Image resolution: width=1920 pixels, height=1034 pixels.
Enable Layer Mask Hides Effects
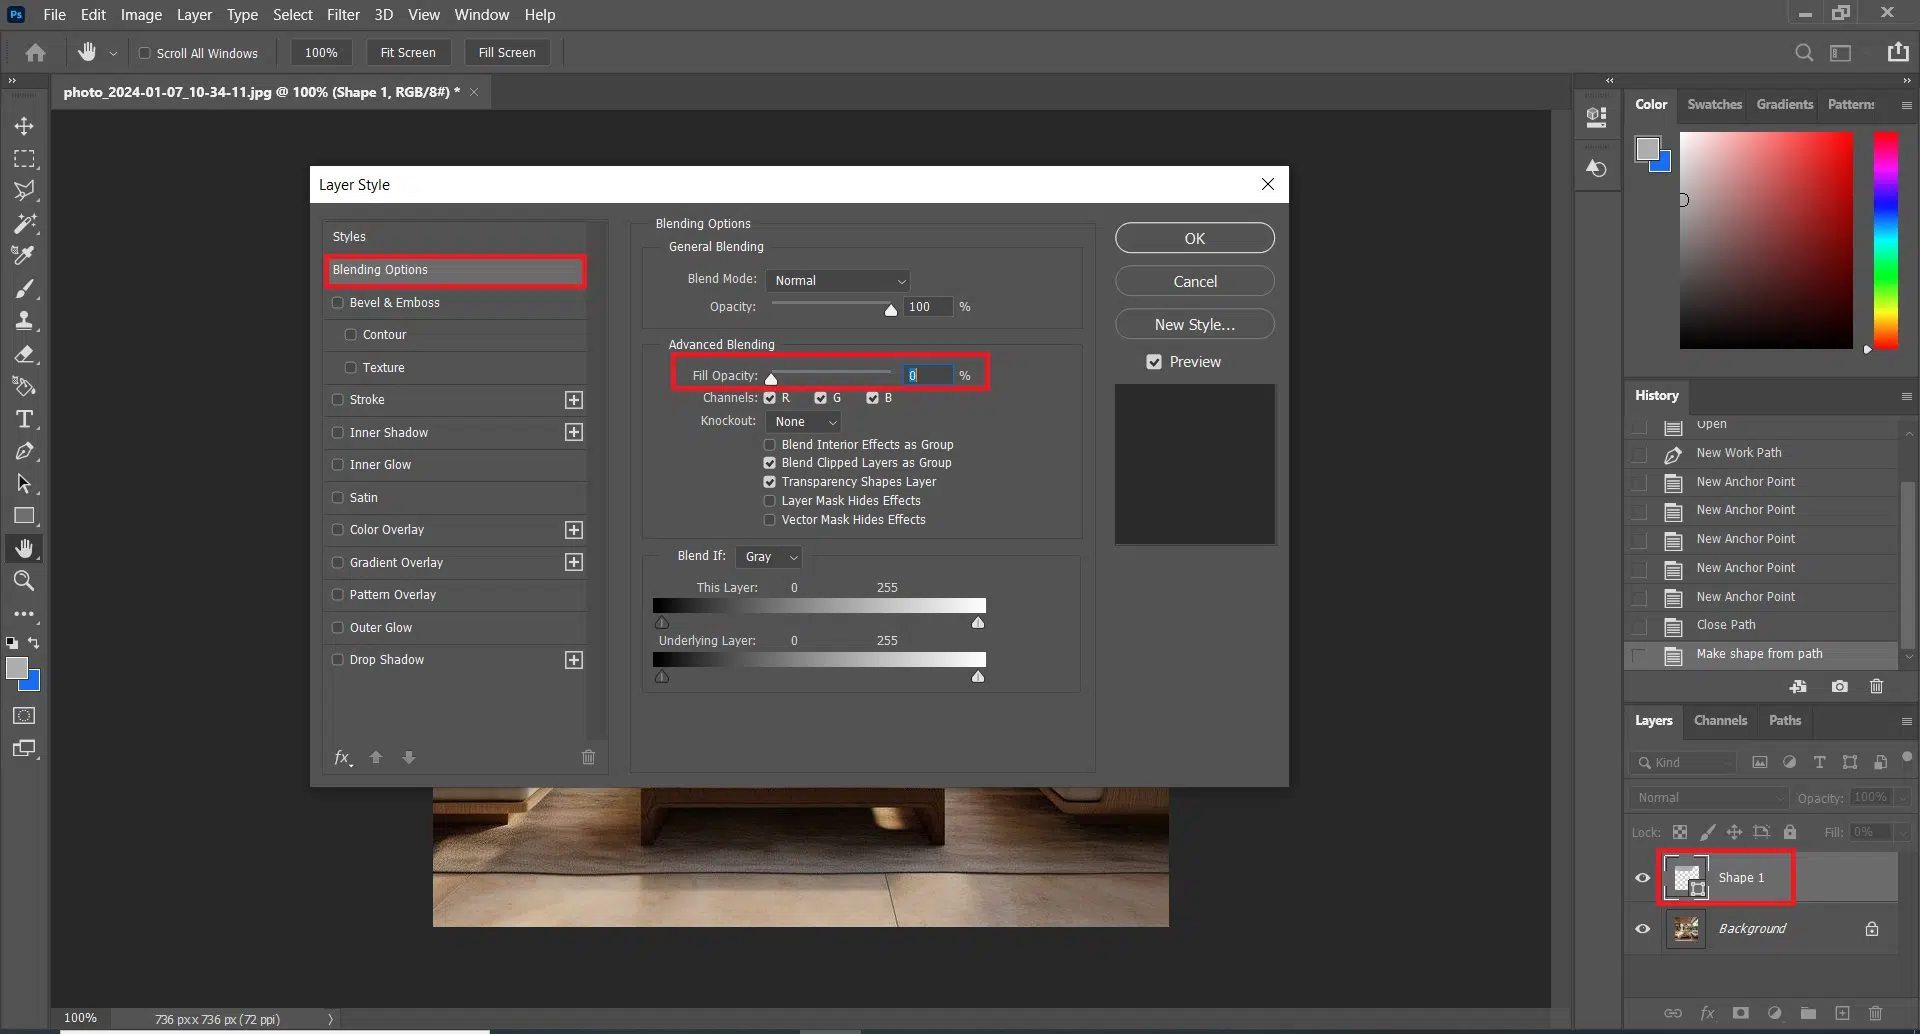coord(769,501)
